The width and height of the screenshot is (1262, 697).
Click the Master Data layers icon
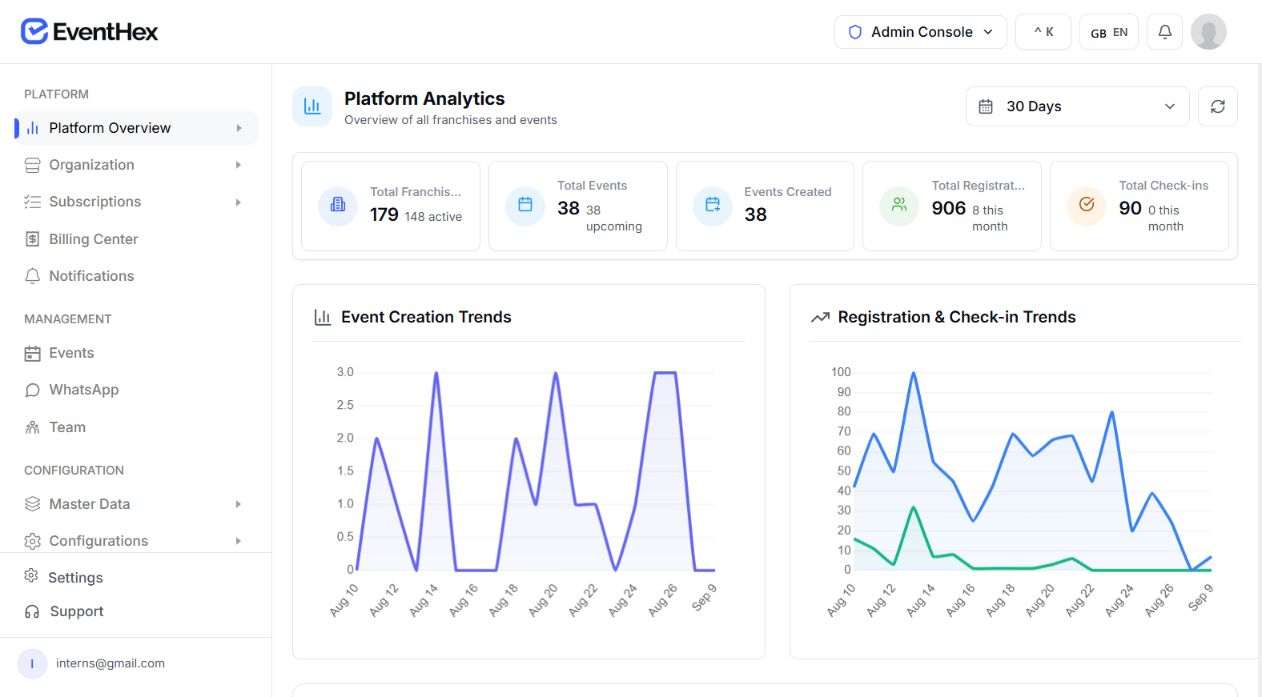(32, 504)
